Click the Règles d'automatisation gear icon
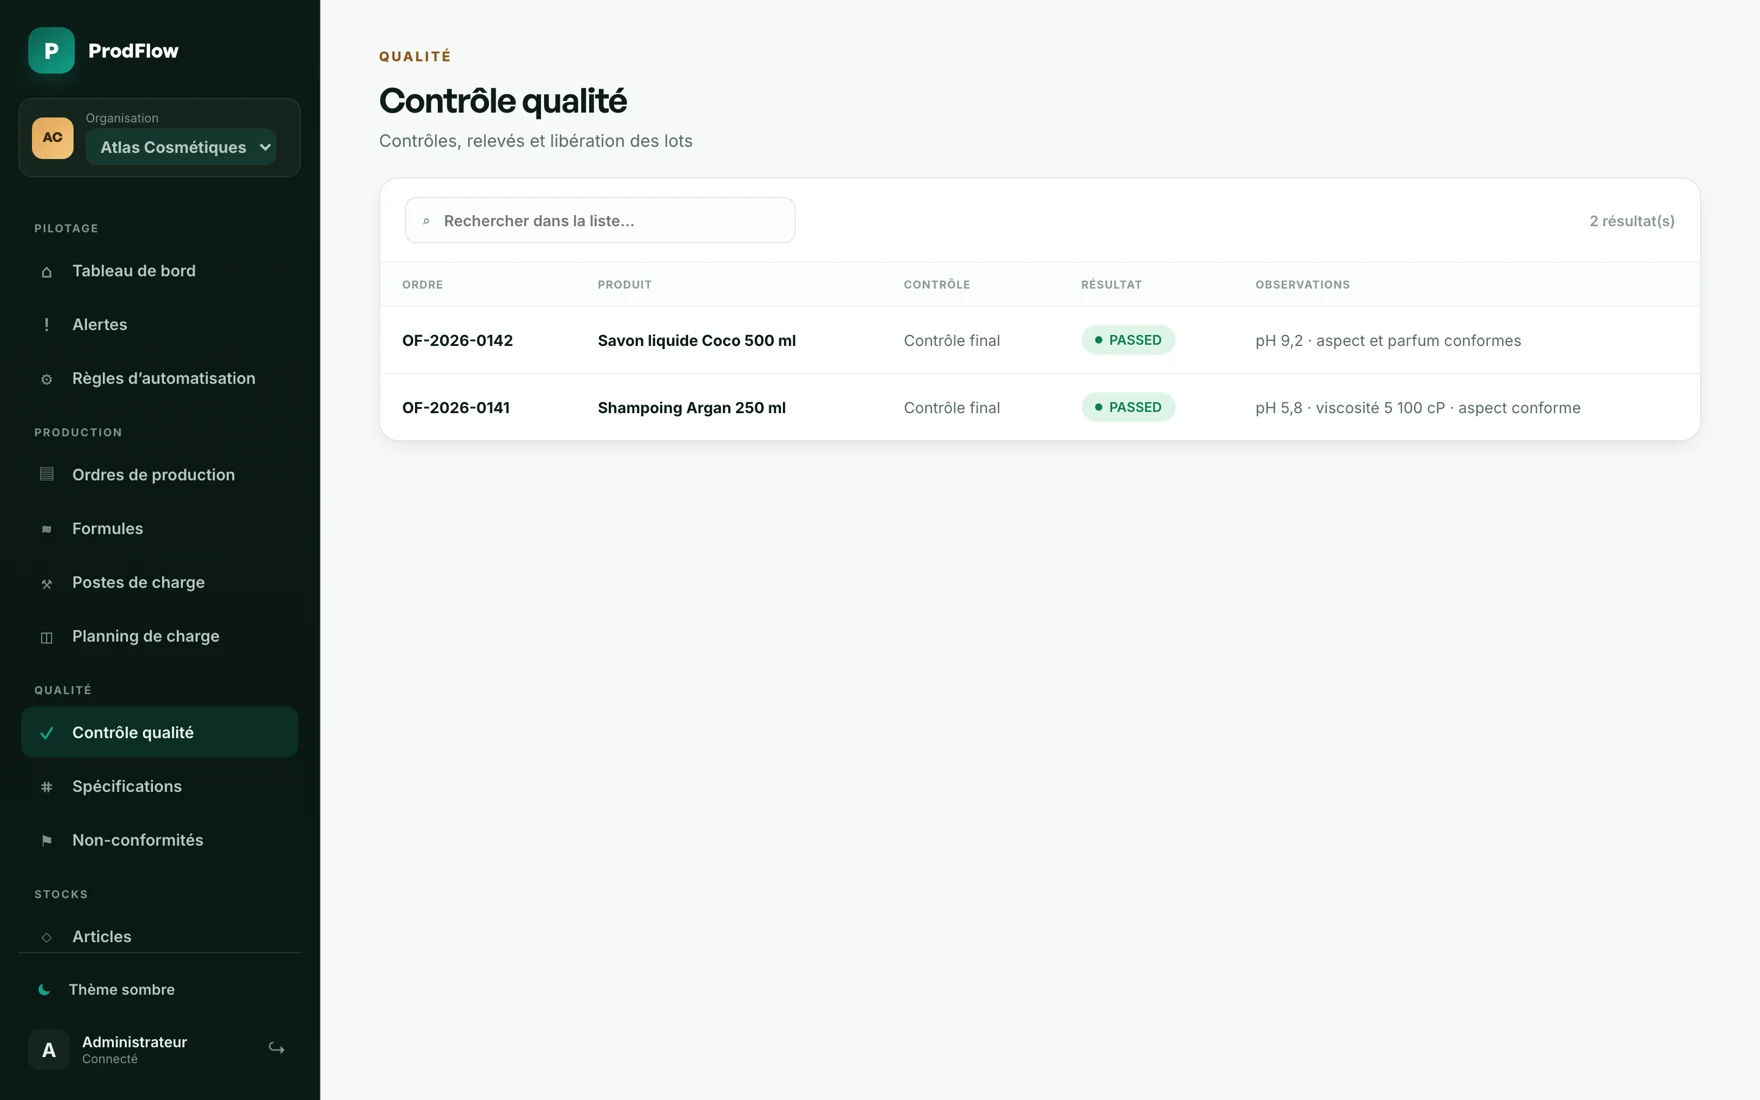The image size is (1760, 1100). 46,379
